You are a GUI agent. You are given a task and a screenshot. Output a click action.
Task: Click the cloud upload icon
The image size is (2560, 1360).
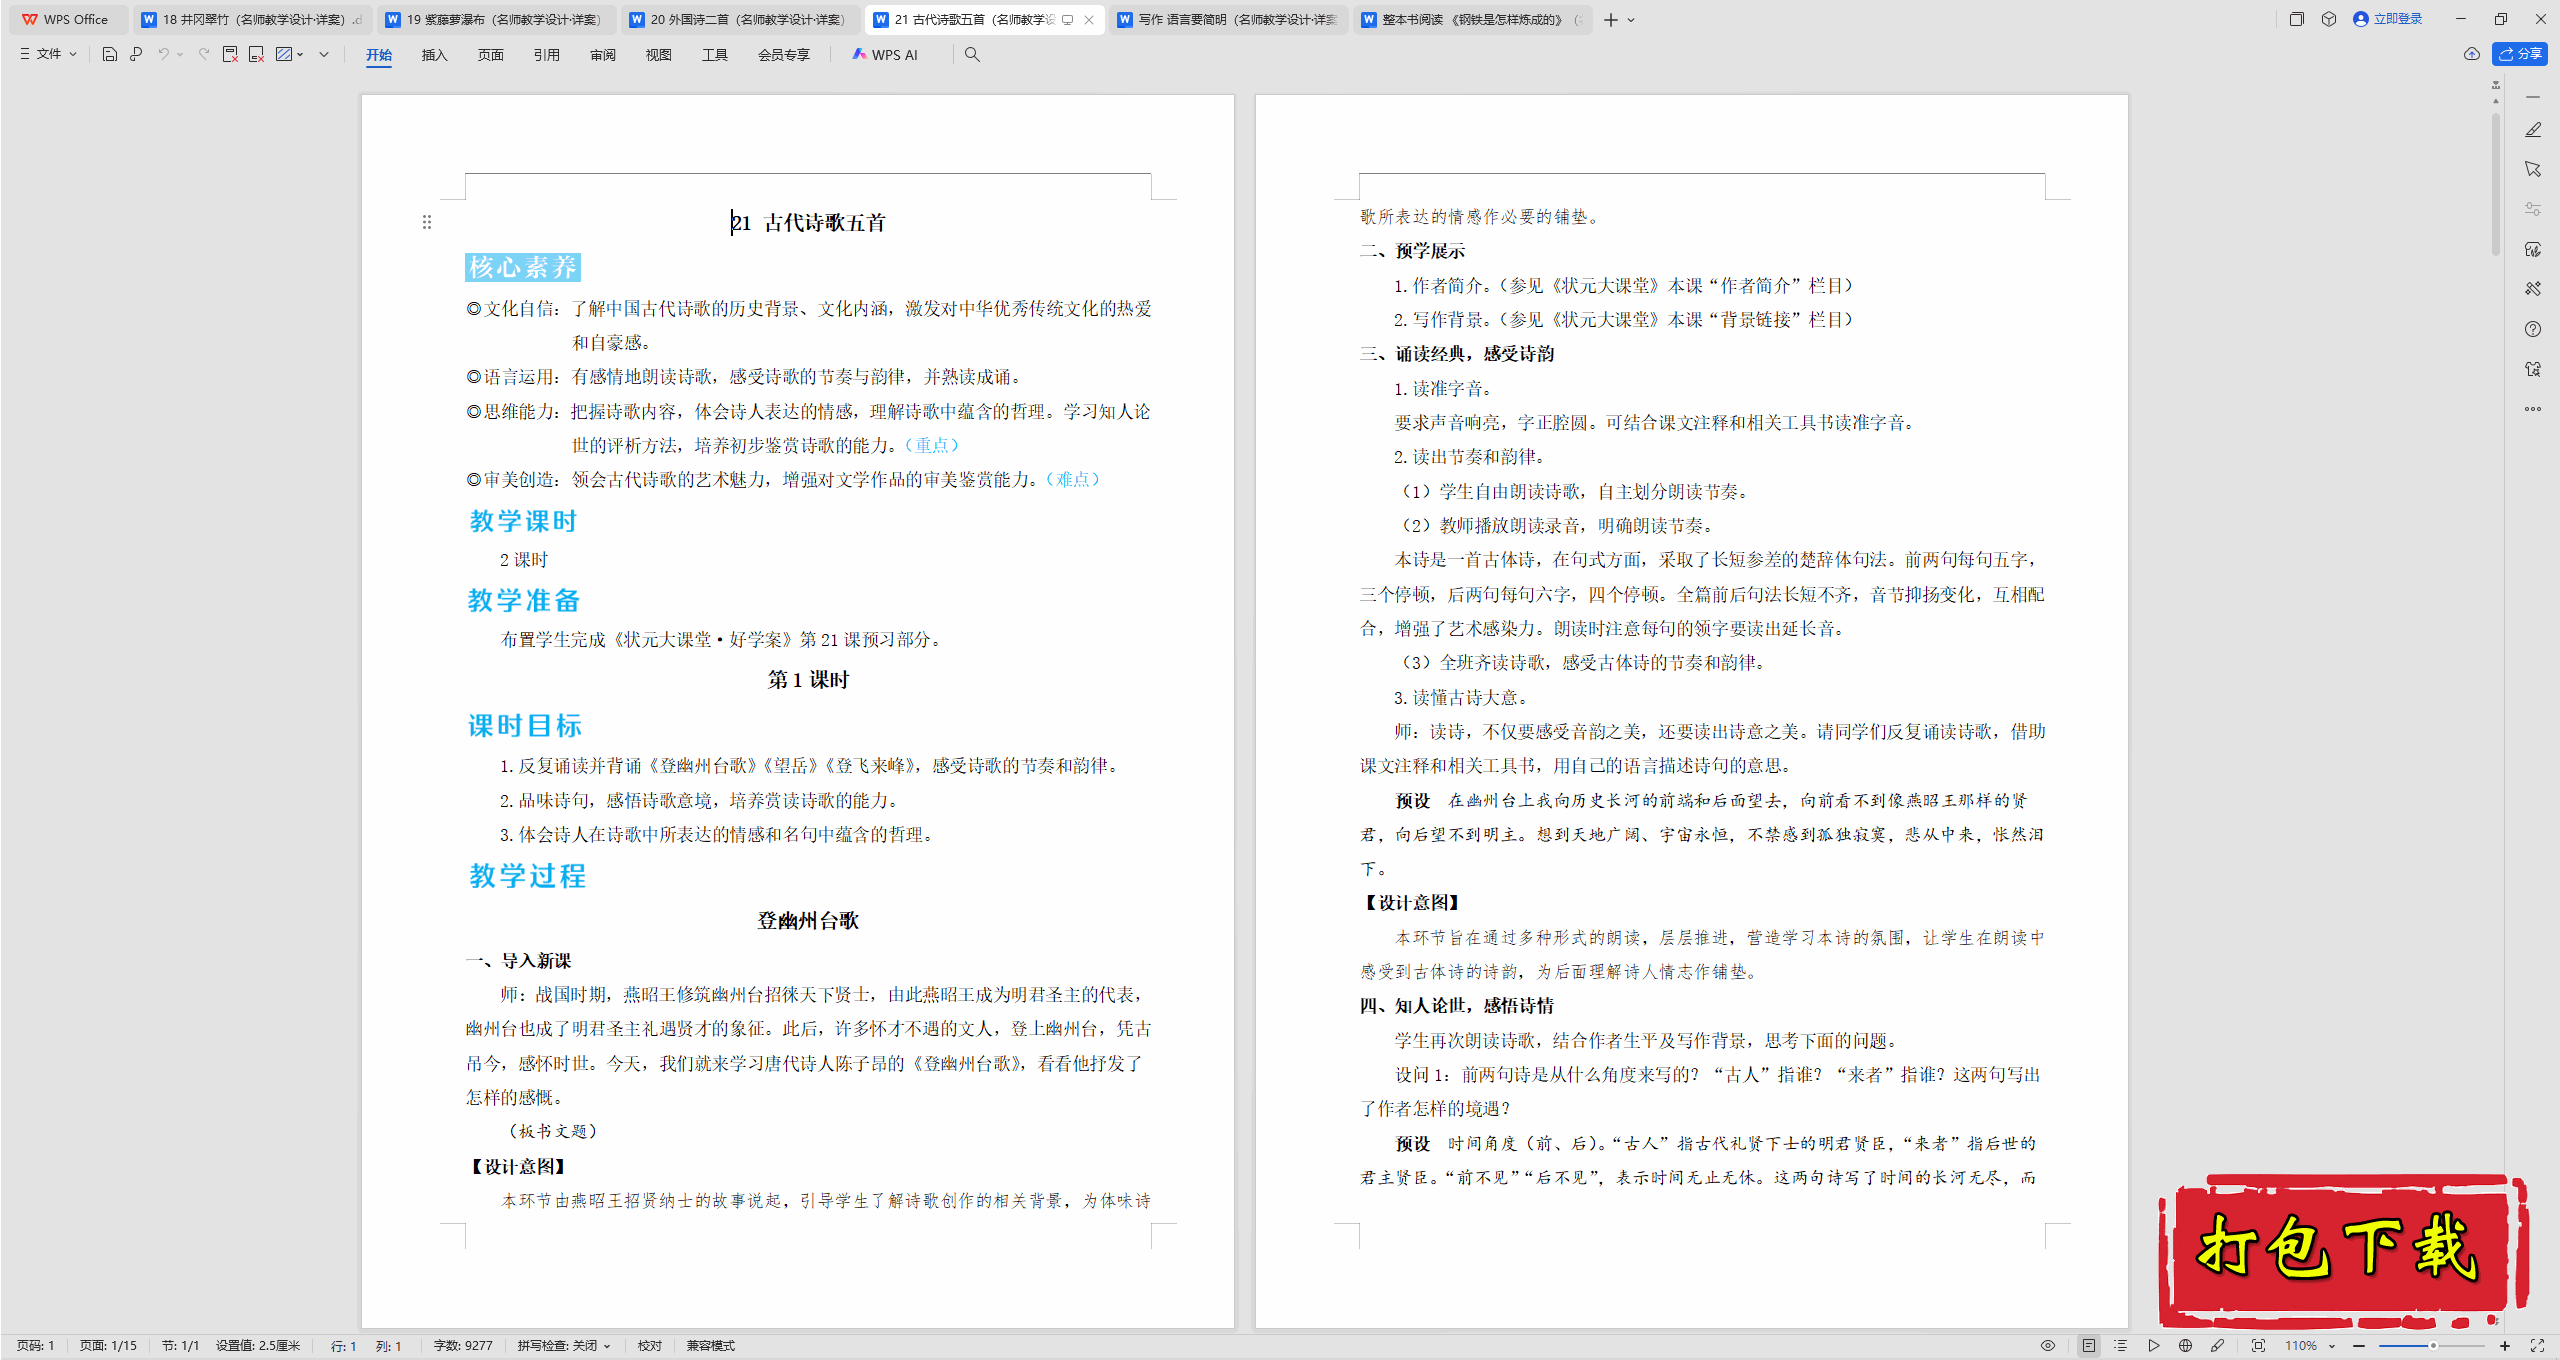[x=2471, y=54]
